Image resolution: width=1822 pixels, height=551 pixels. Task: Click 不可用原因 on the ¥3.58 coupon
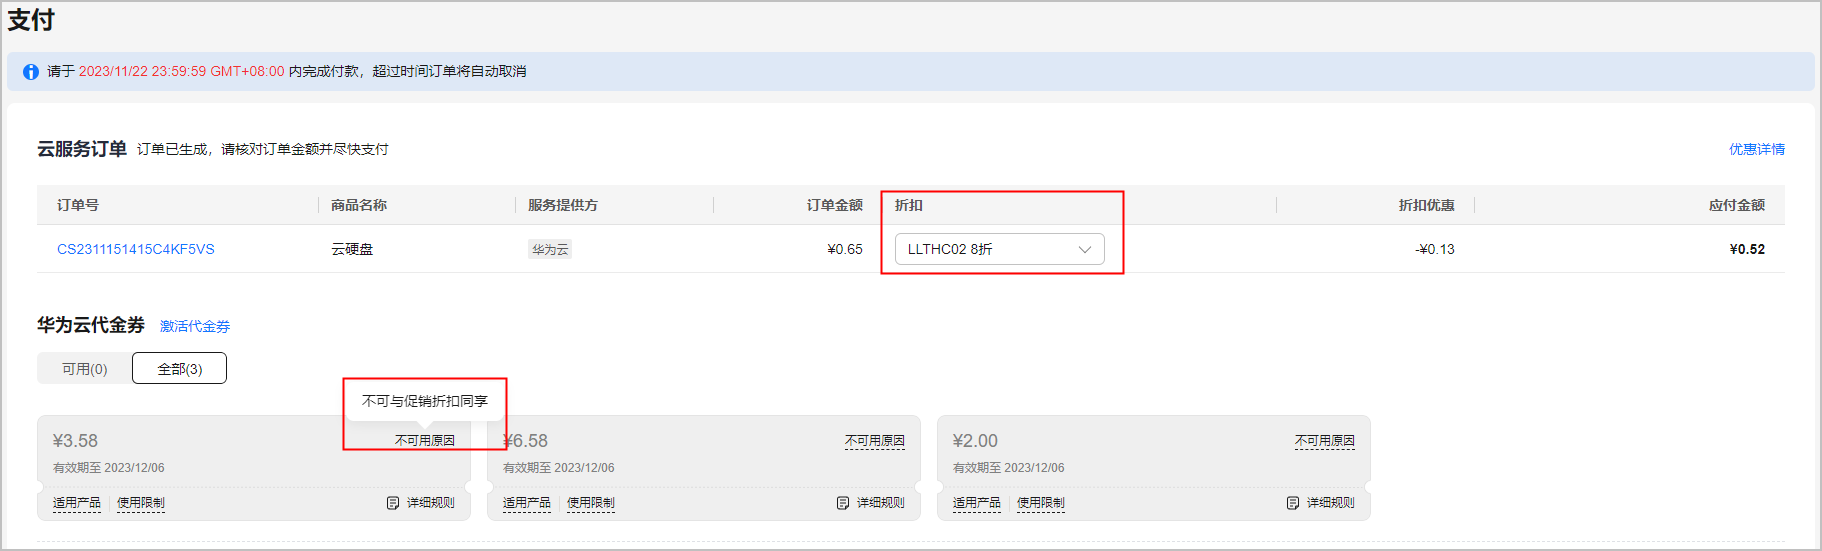425,441
